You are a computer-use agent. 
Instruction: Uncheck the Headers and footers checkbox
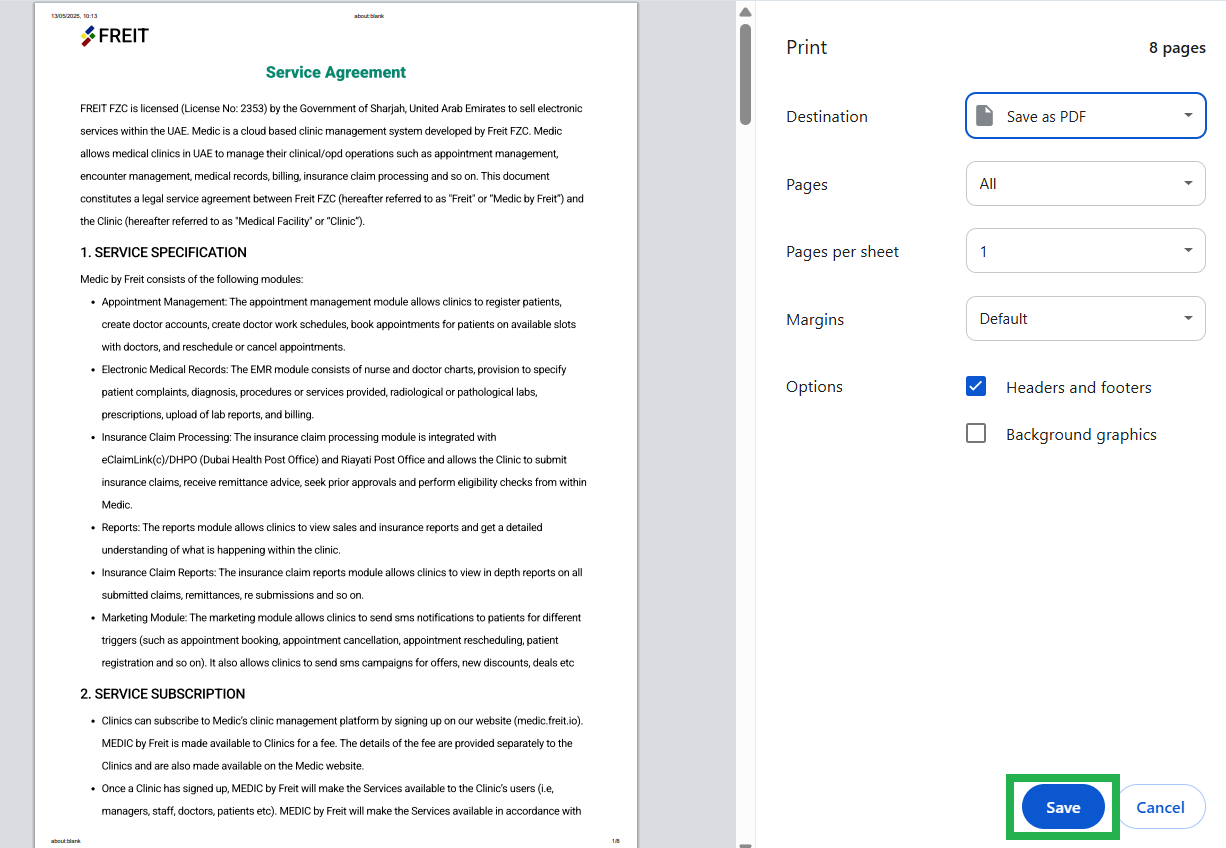click(976, 387)
